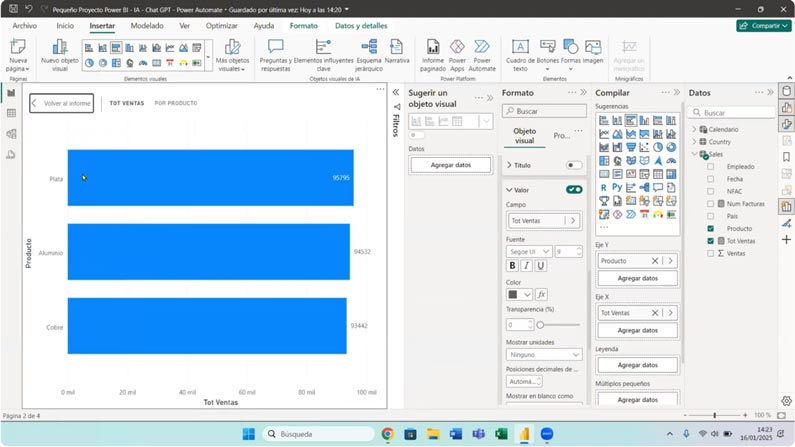The image size is (795, 447).
Task: Uncheck the Producto field checkbox
Action: (711, 229)
